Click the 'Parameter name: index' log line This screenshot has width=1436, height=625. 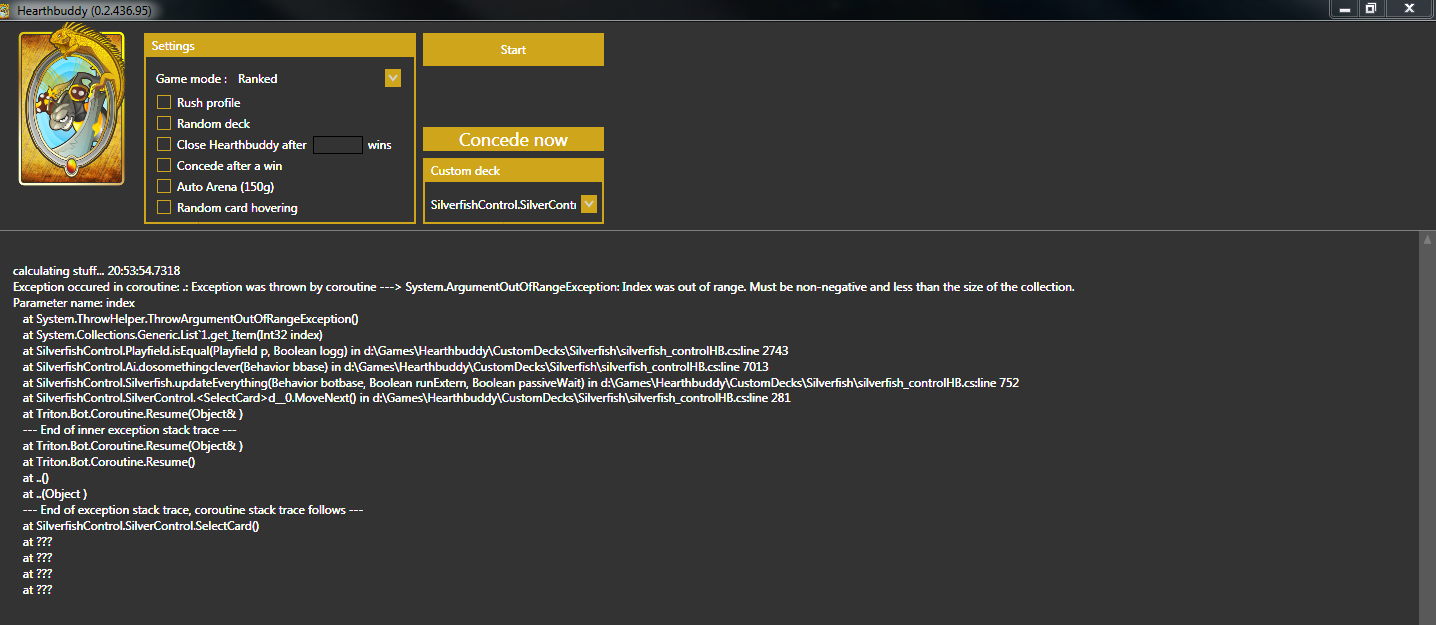[x=74, y=303]
